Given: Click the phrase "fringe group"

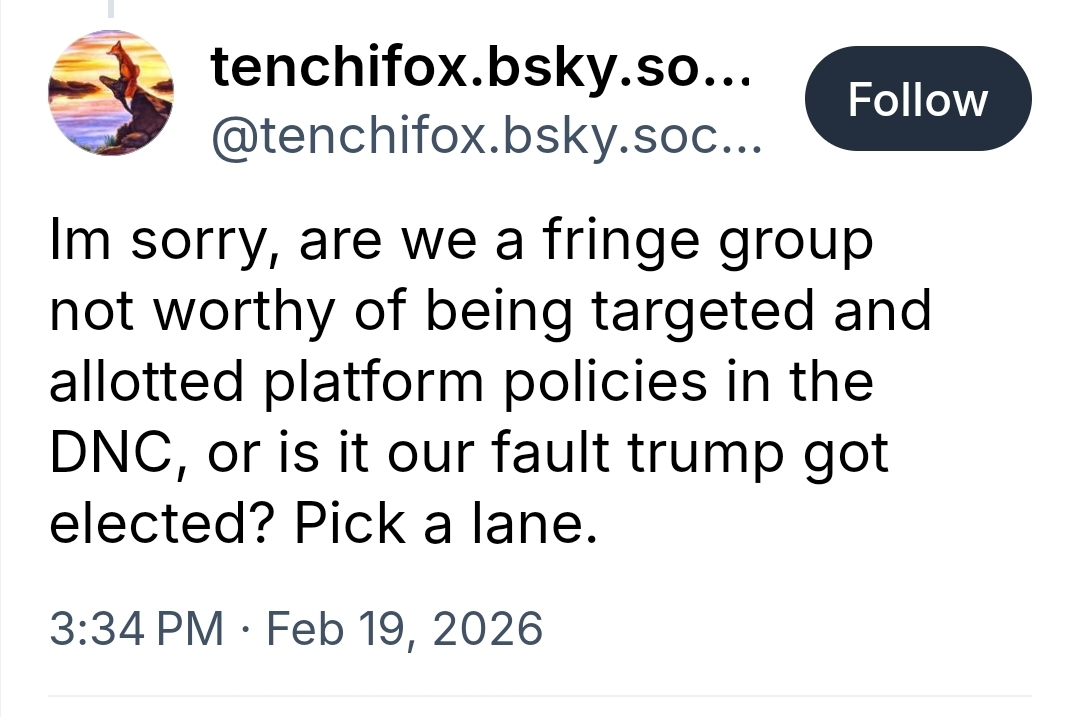Looking at the screenshot, I should [x=714, y=243].
